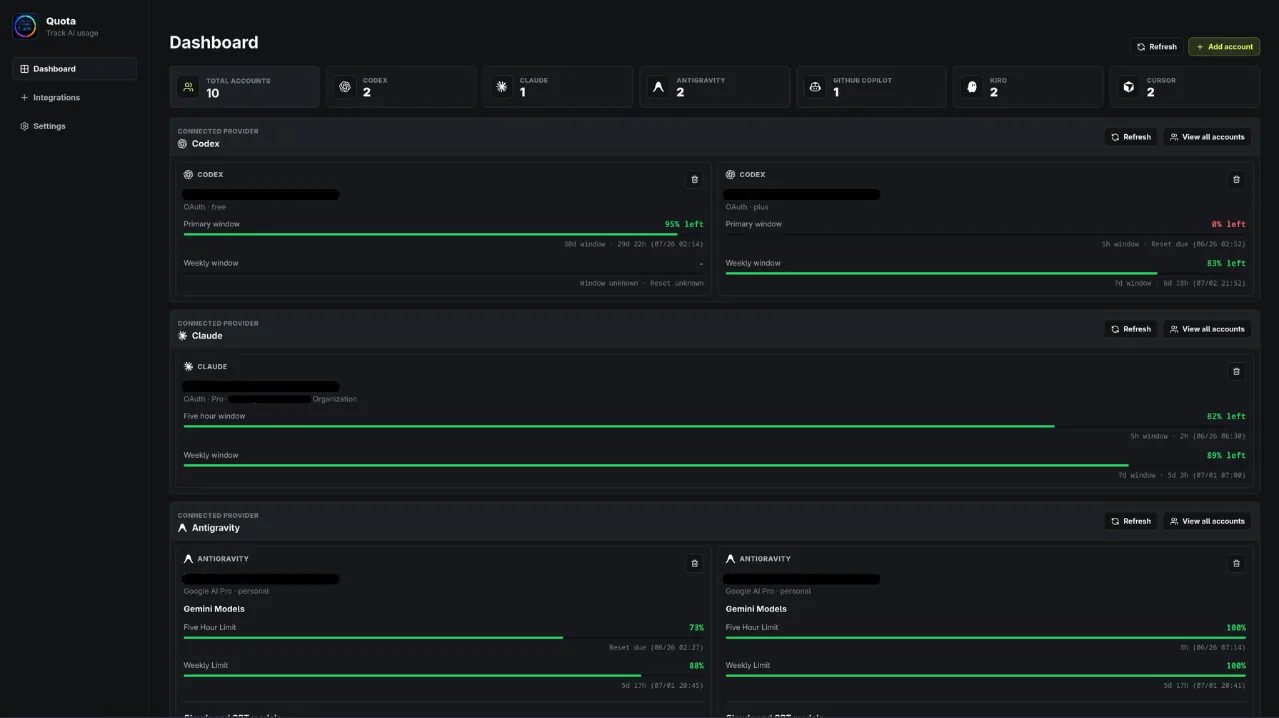
Task: Click the "Reset due (06/26 02:52)" text
Action: pyautogui.click(x=1198, y=244)
